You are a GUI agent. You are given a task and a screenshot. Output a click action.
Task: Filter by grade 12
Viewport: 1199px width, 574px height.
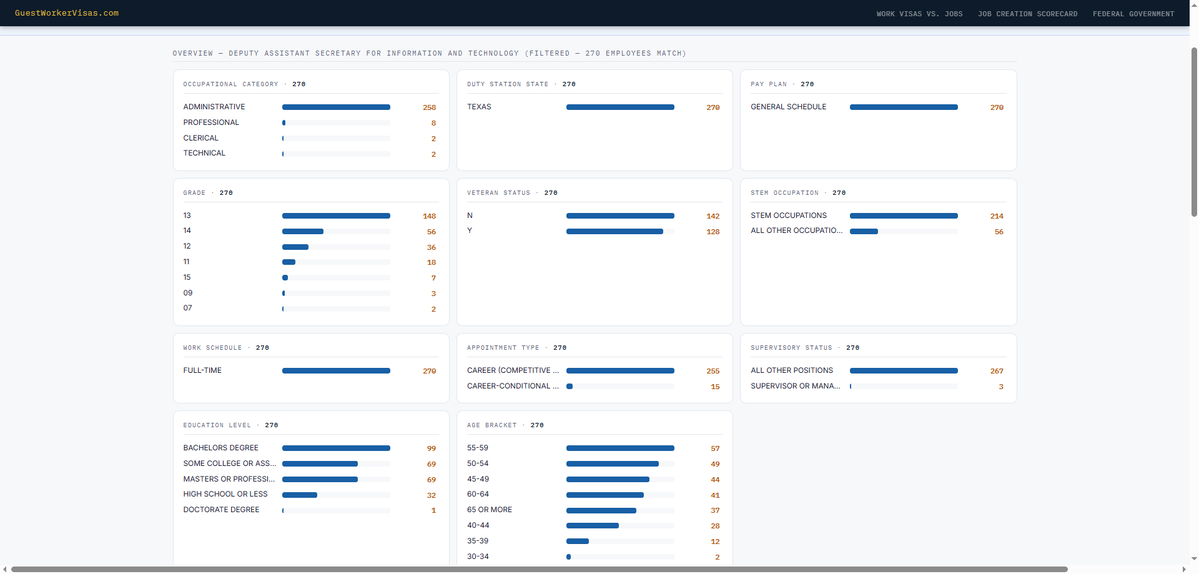tap(311, 247)
